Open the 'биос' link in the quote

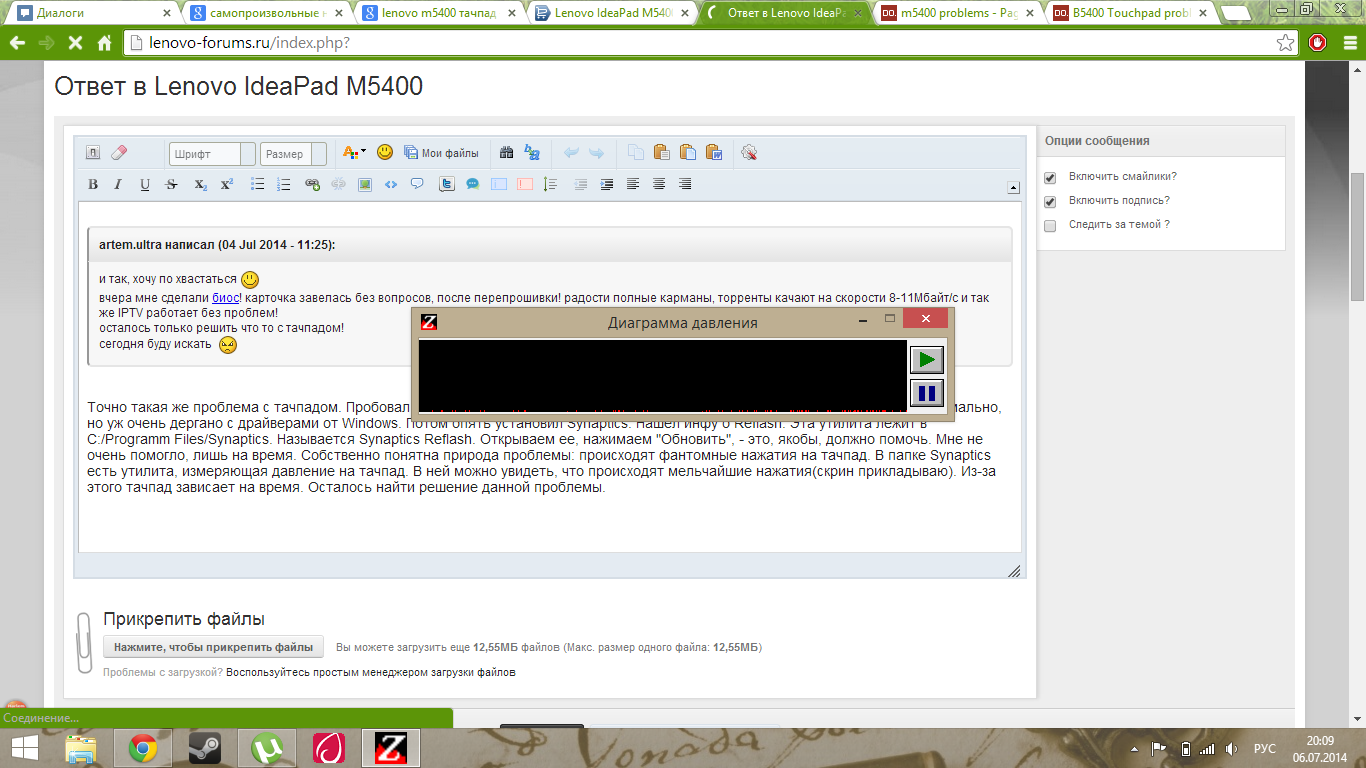[x=225, y=298]
